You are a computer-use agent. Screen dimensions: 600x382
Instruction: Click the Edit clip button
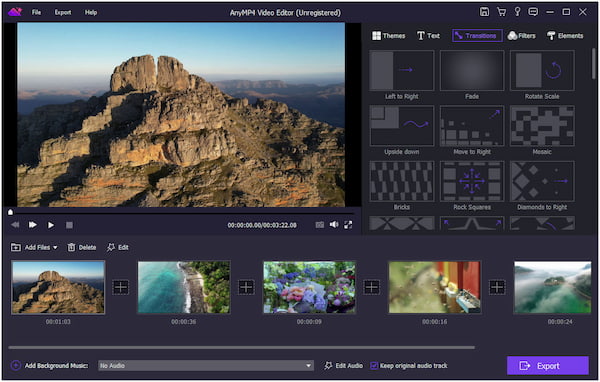tap(117, 247)
